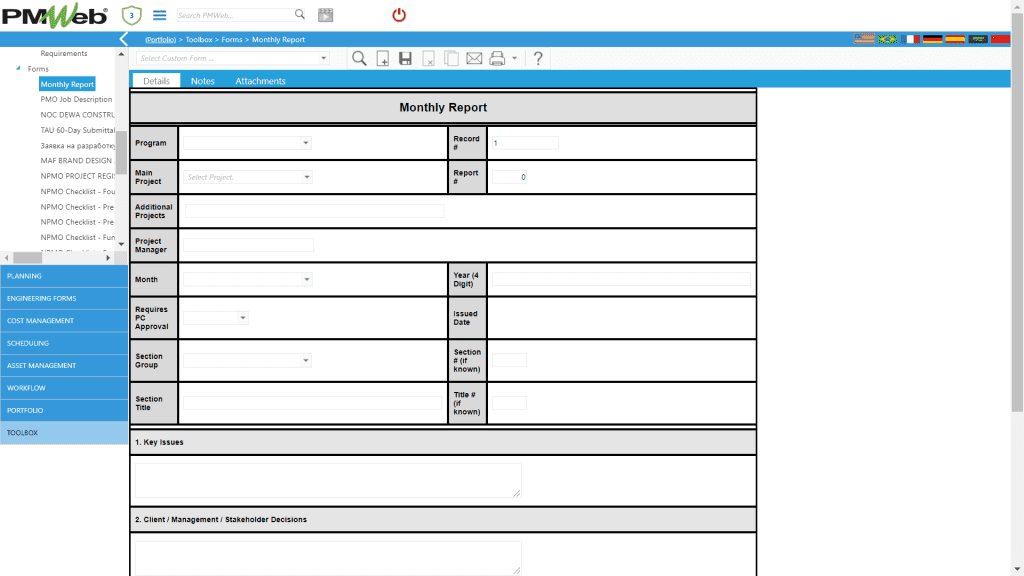
Task: Switch language with the Spanish flag
Action: [955, 39]
